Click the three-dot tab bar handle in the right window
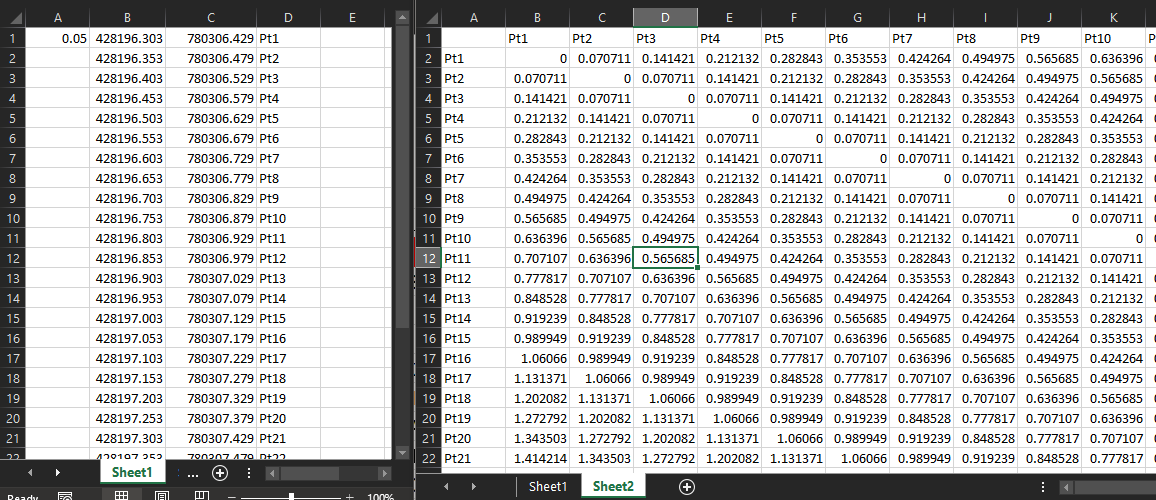This screenshot has height=500, width=1156. (1042, 487)
